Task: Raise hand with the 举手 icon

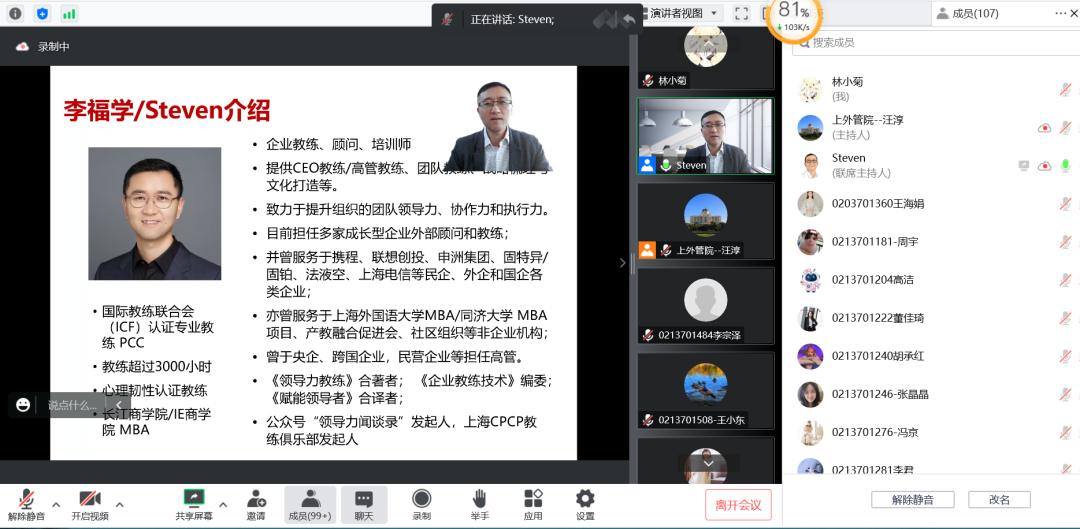Action: (x=479, y=499)
